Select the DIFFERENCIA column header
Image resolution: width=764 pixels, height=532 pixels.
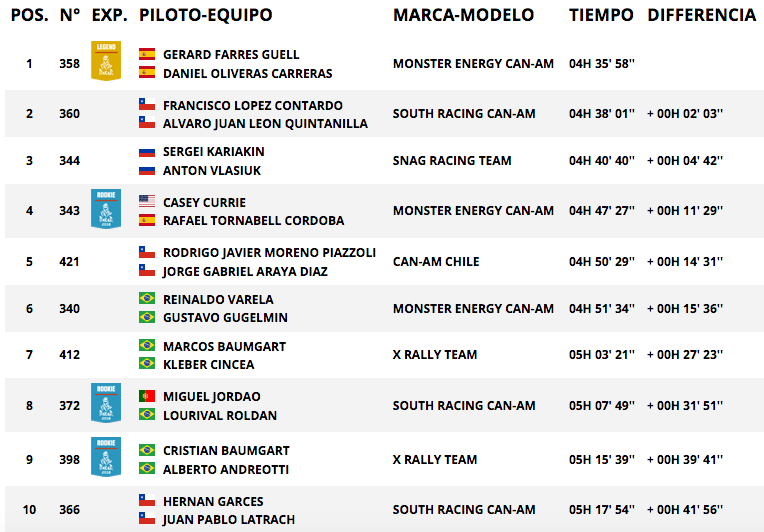point(702,15)
